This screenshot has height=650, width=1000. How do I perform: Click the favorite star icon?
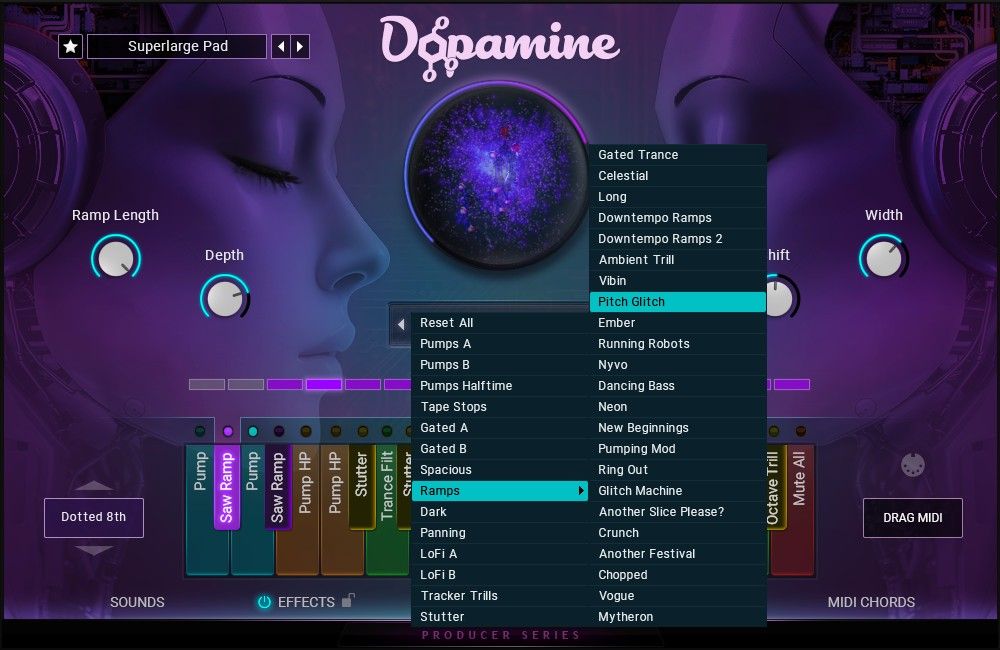tap(70, 47)
